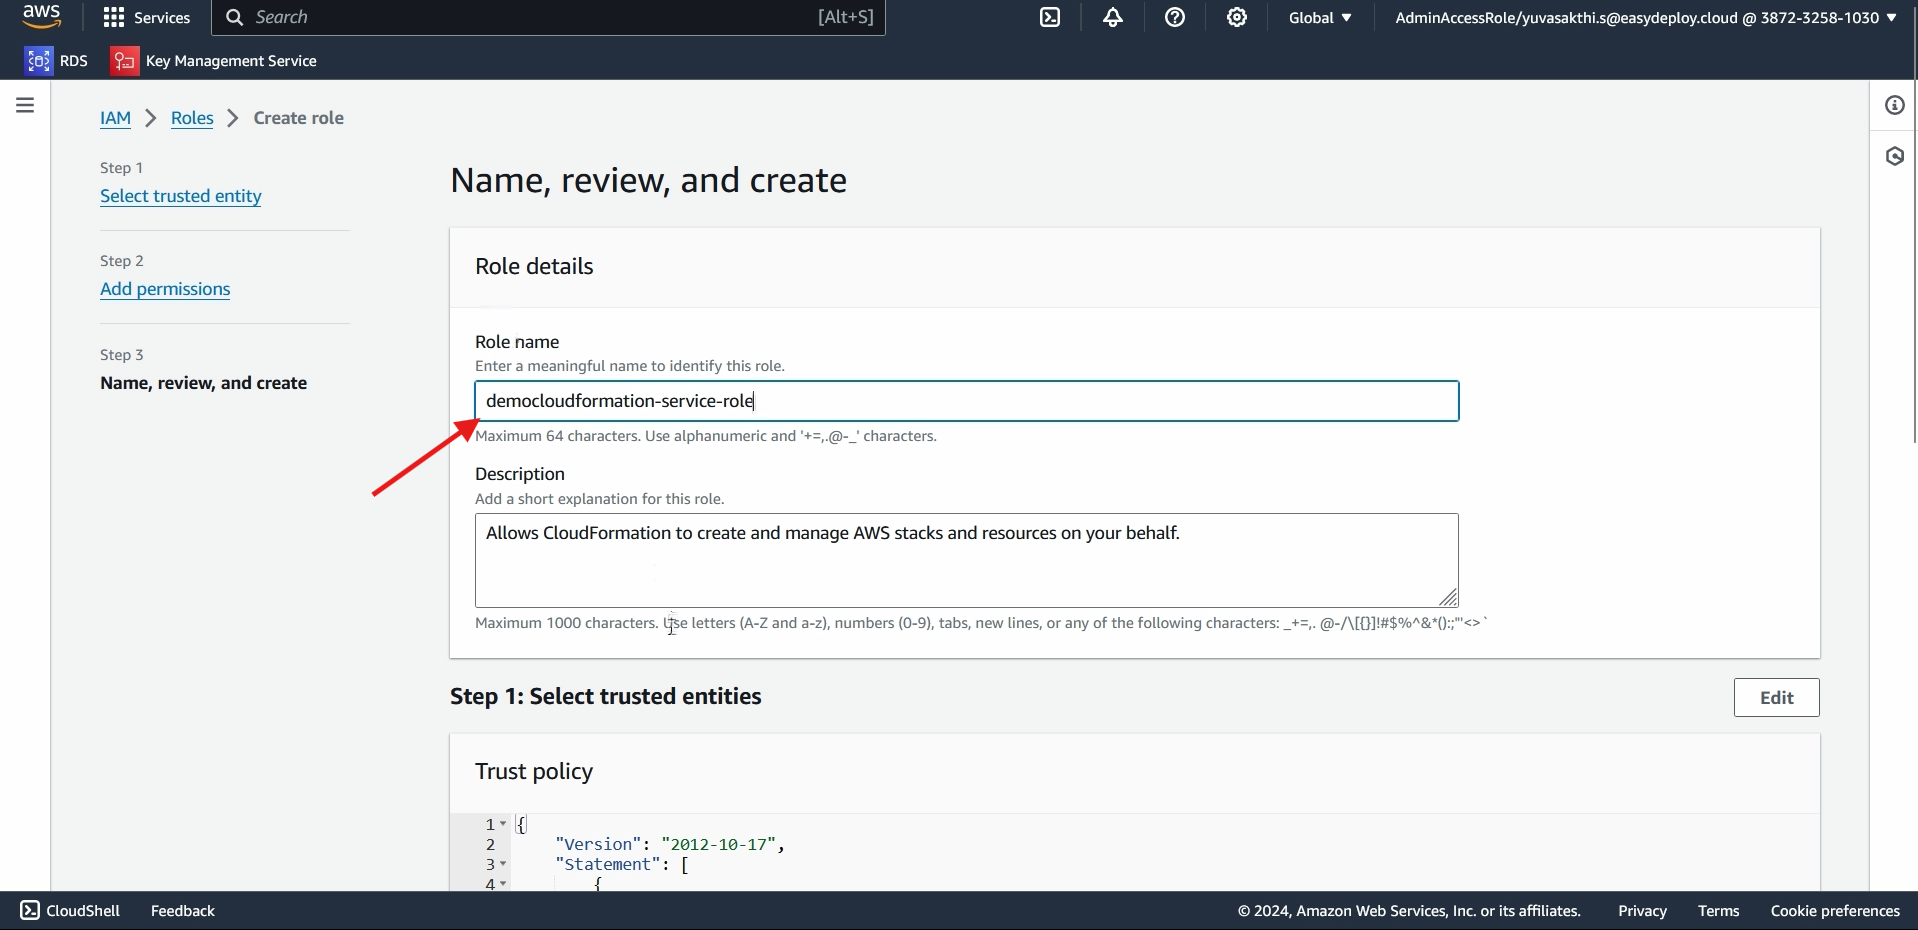This screenshot has width=1918, height=930.
Task: Open the Terms link
Action: (x=1718, y=910)
